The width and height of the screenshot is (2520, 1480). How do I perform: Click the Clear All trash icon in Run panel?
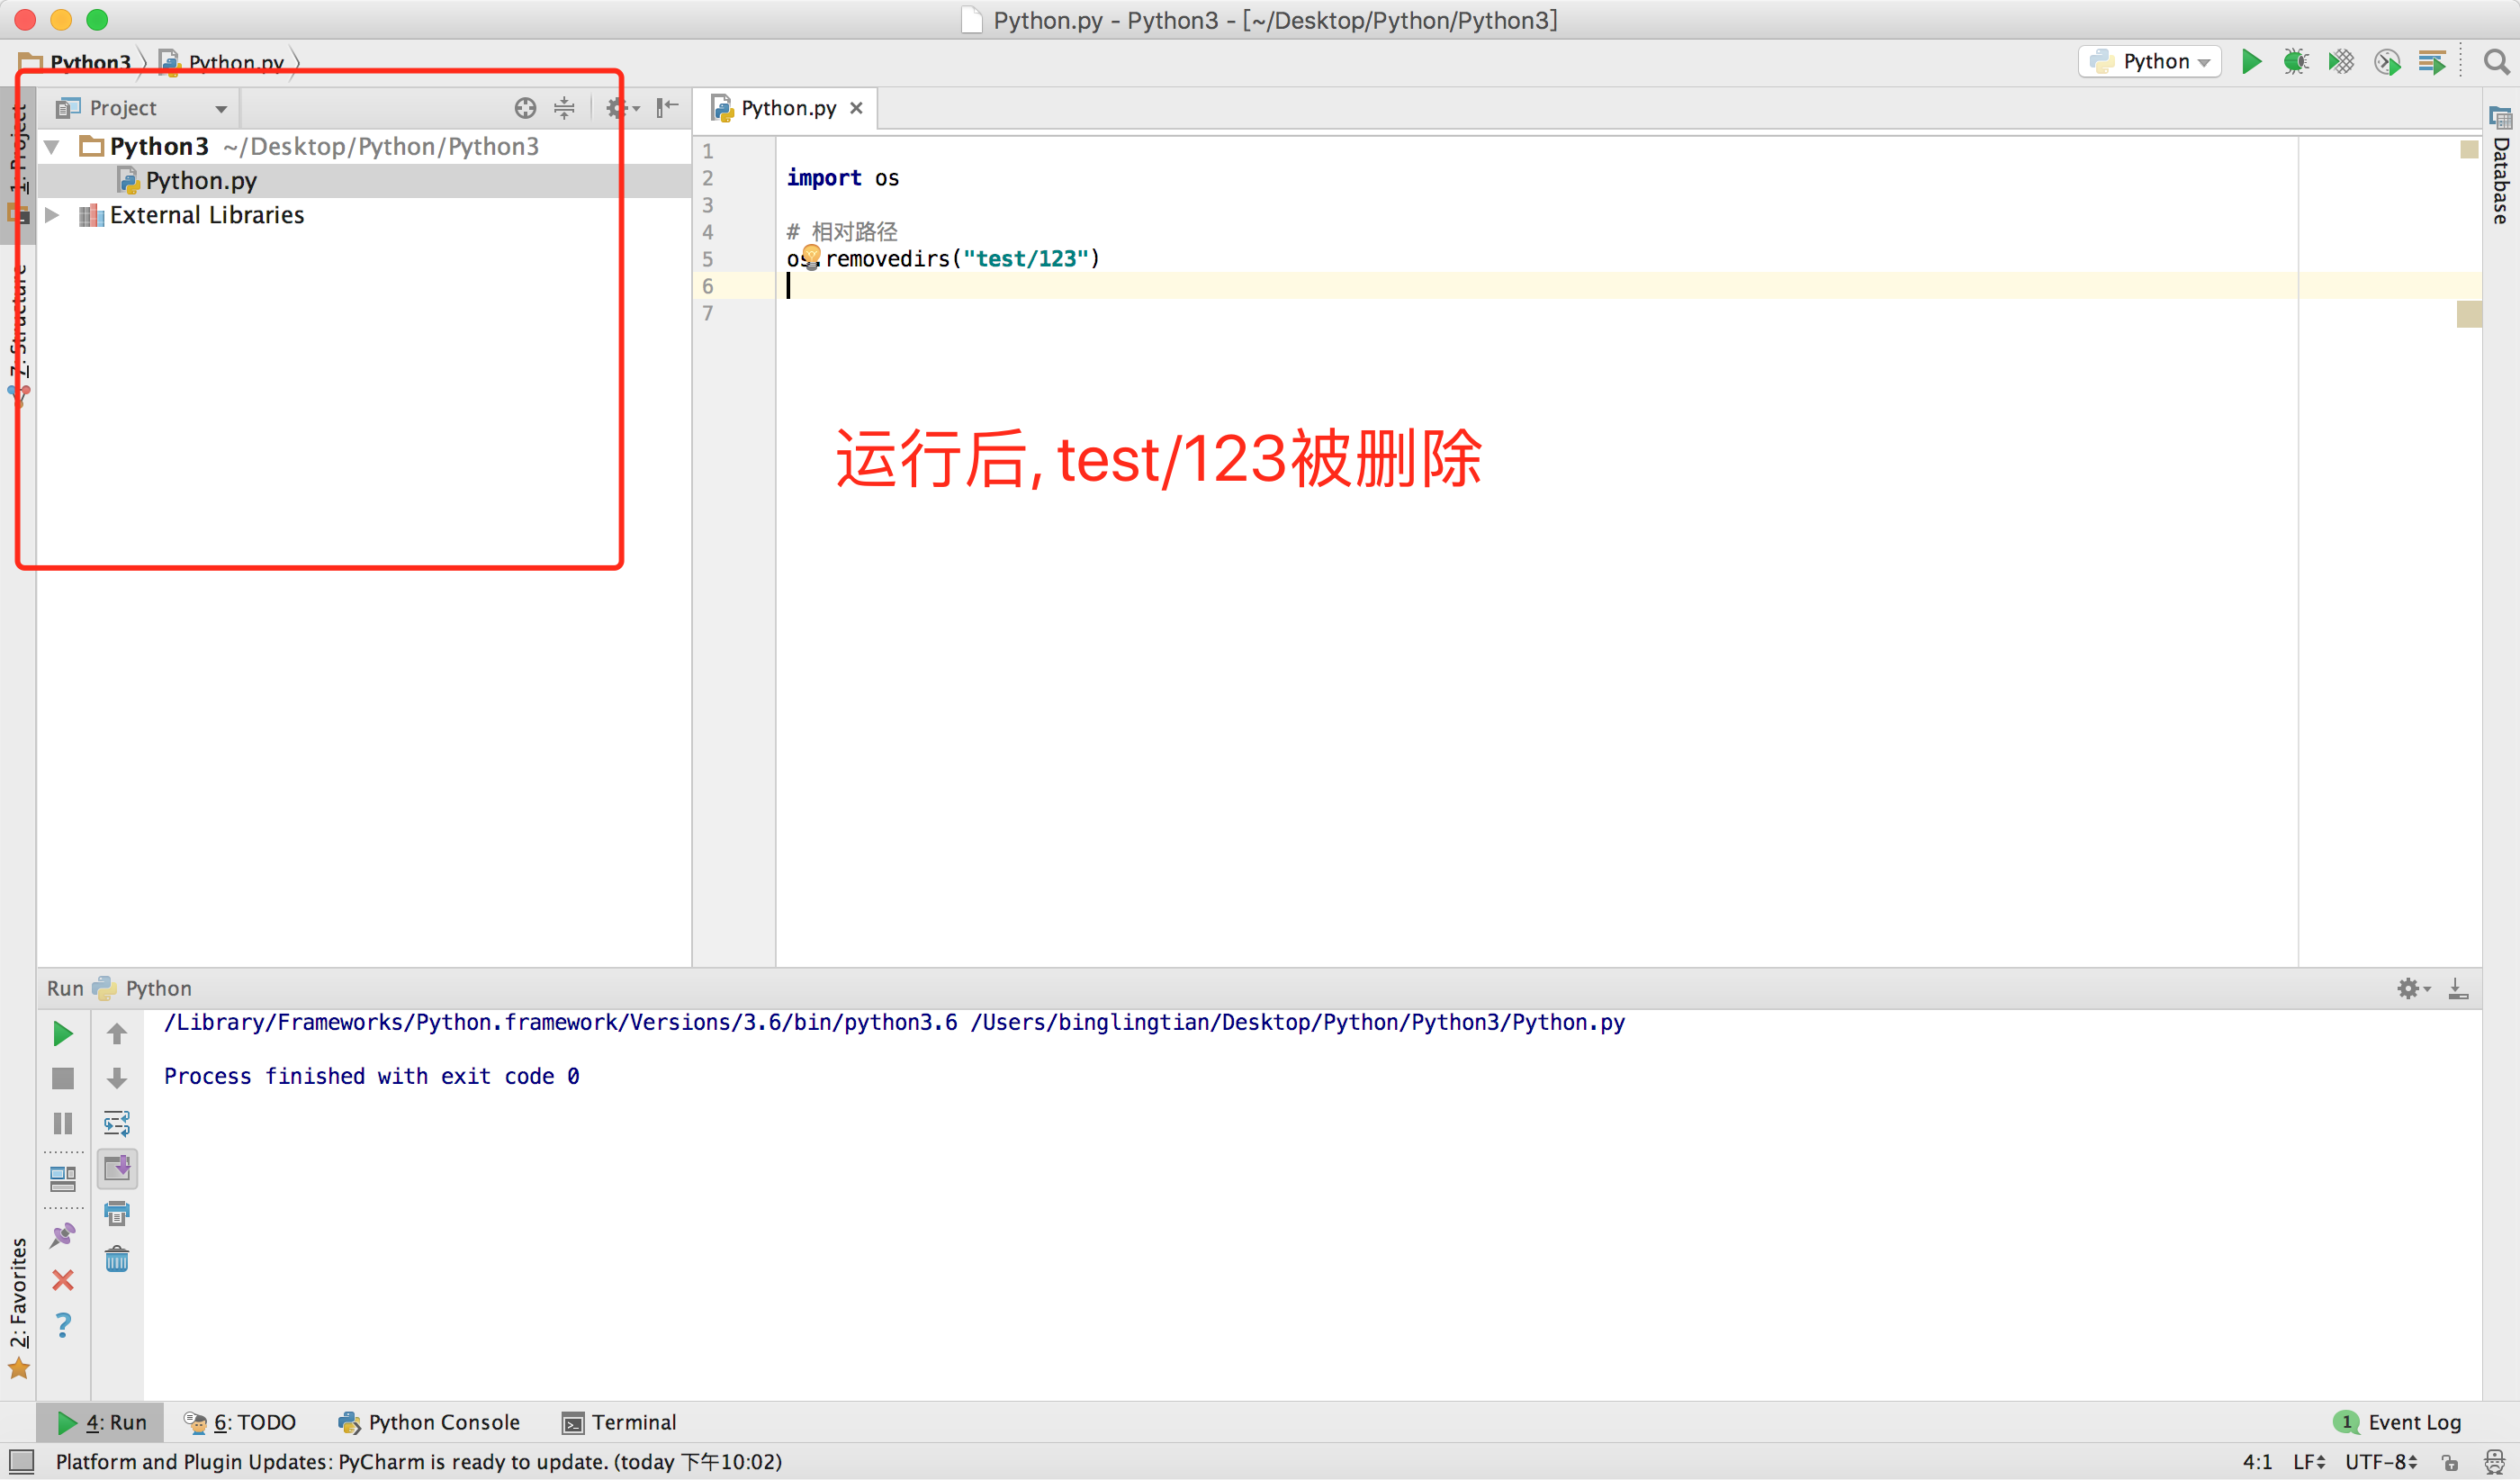pos(117,1258)
